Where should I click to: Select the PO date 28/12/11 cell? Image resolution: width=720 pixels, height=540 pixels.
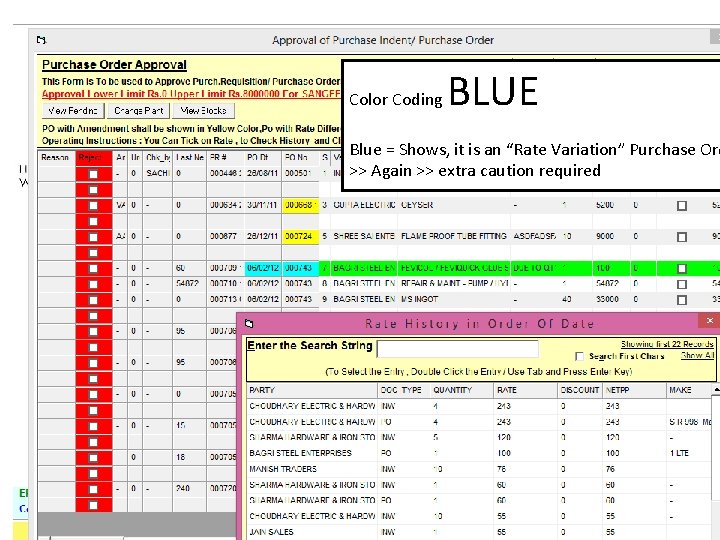(262, 236)
